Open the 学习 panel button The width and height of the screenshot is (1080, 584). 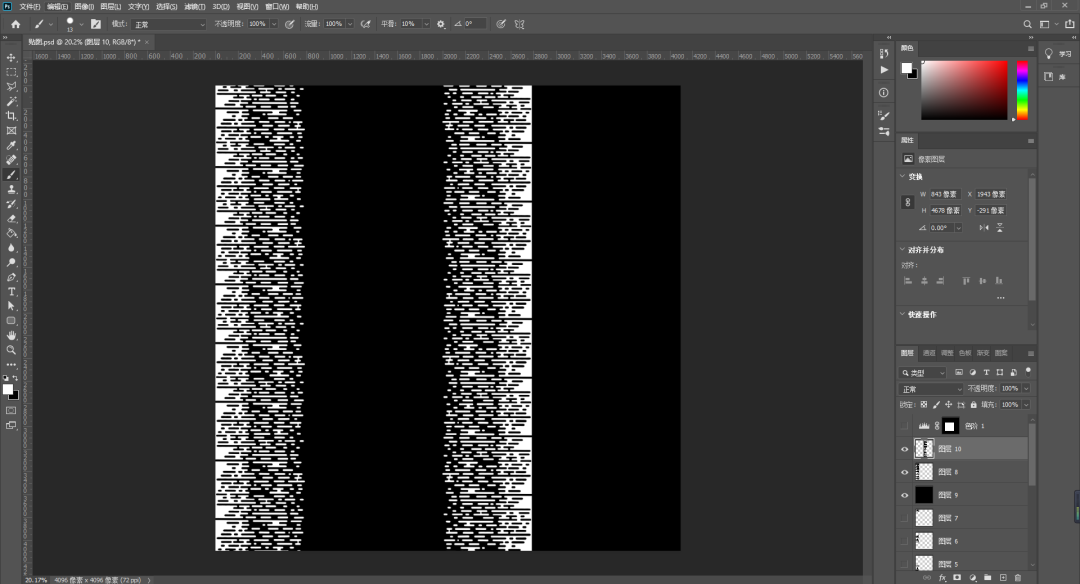tap(1058, 54)
